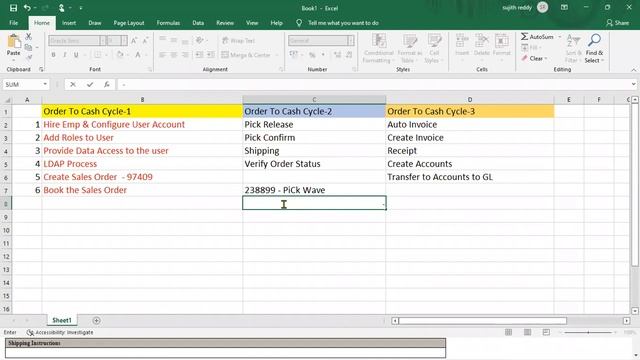Screen dimensions: 640x360
Task: Click the Conditional Formatting icon
Action: click(379, 41)
